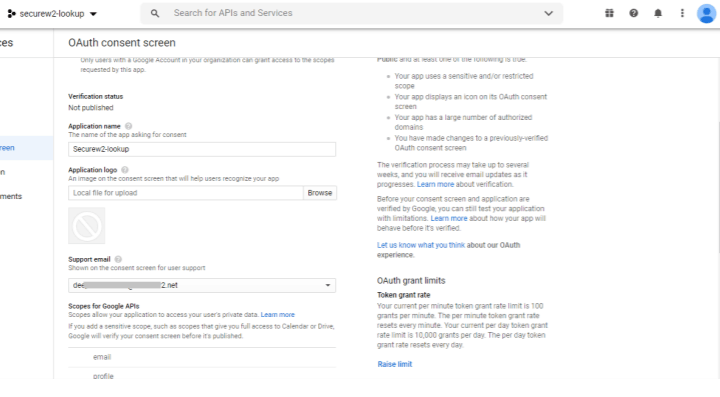Select sidebar item ending in 'ments'
This screenshot has width=720, height=397.
pos(11,196)
